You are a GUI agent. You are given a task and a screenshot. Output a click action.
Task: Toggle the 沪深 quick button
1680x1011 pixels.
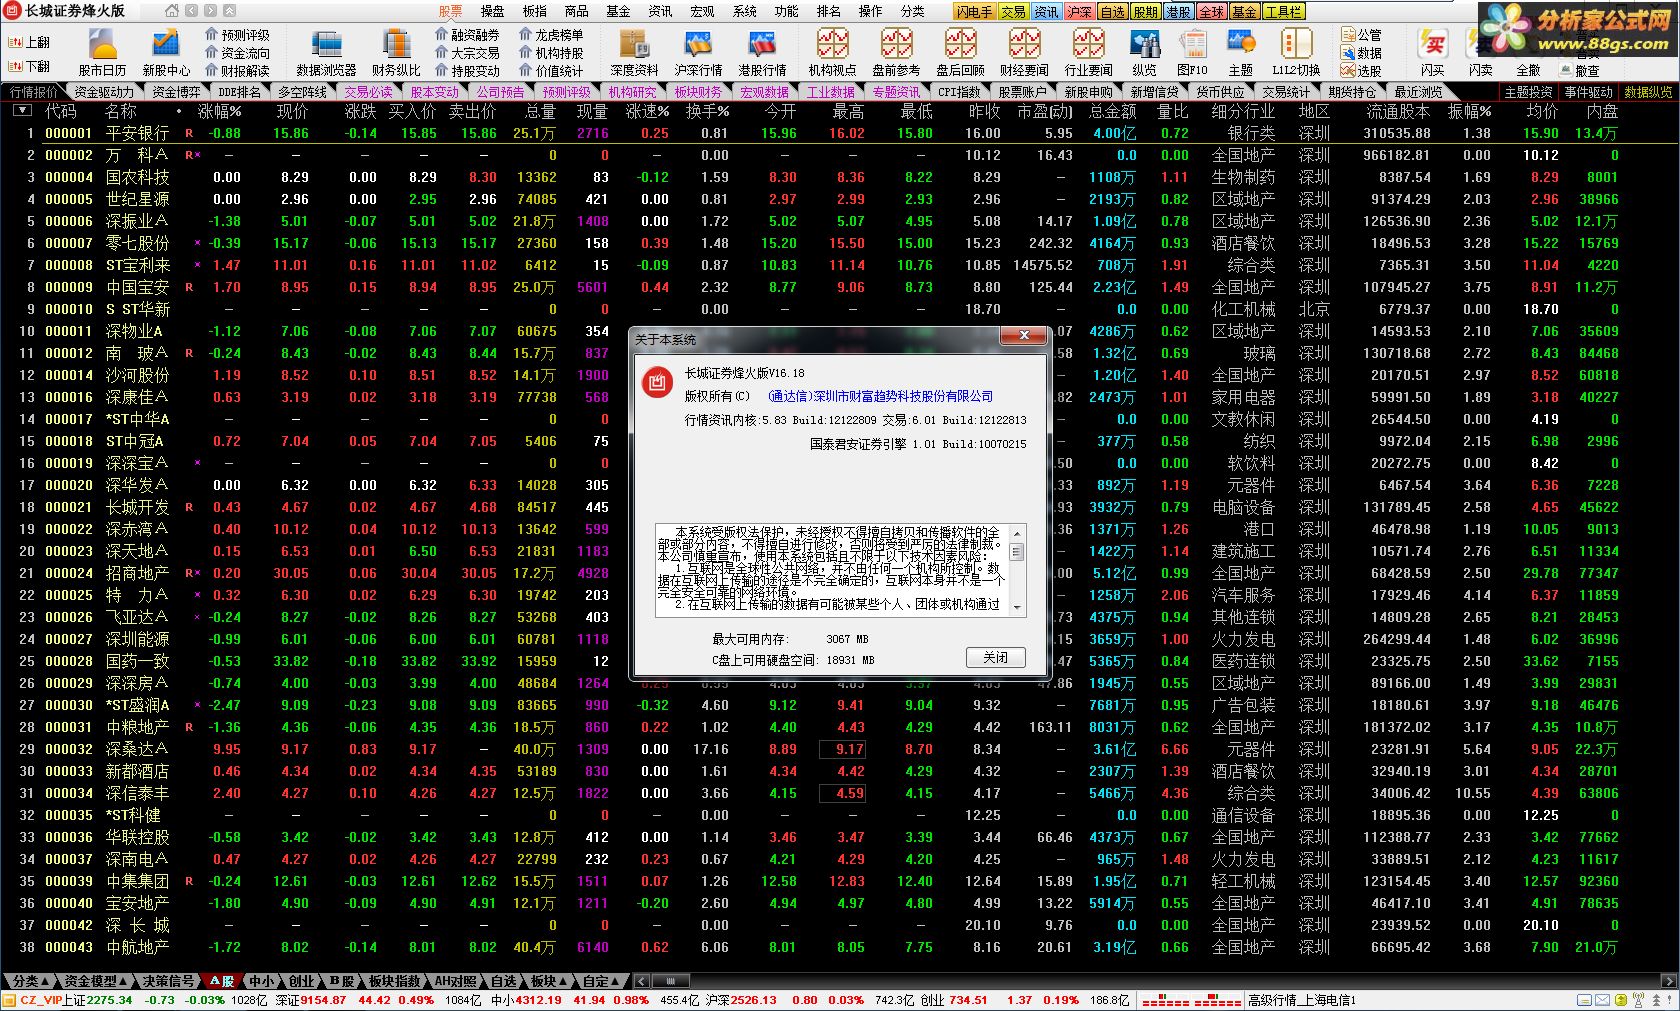tap(1079, 12)
